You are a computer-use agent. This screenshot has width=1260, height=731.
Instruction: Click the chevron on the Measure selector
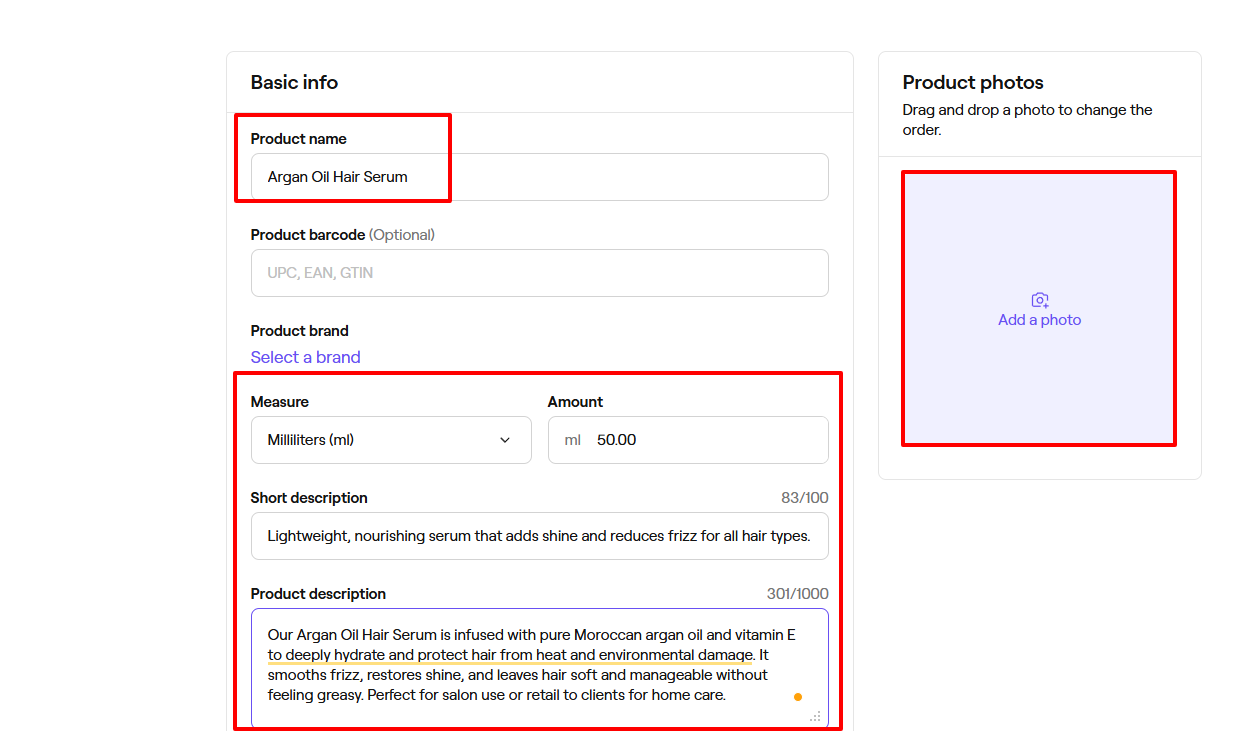pos(506,440)
